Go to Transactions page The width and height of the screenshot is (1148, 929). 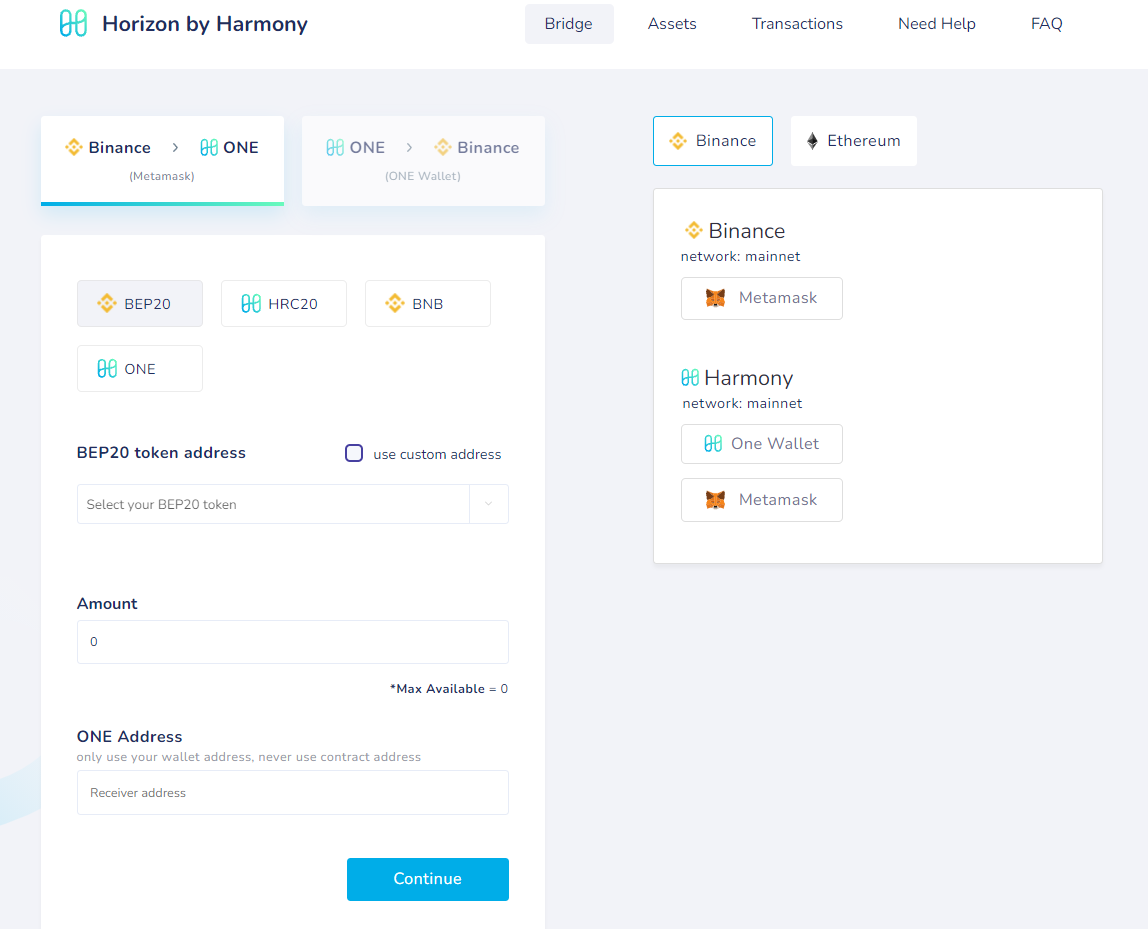click(x=797, y=23)
